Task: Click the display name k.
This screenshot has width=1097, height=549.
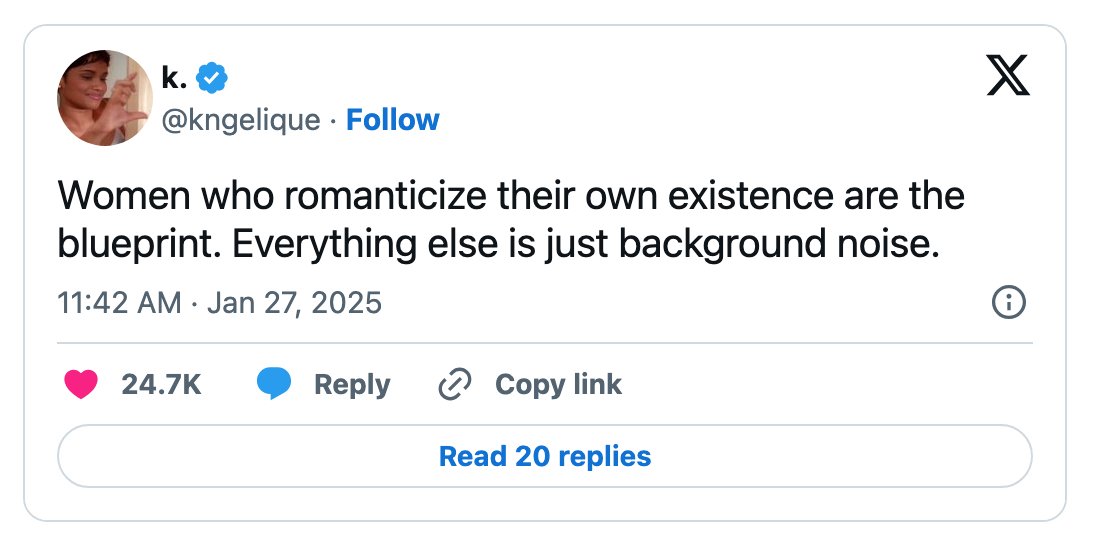Action: (174, 78)
